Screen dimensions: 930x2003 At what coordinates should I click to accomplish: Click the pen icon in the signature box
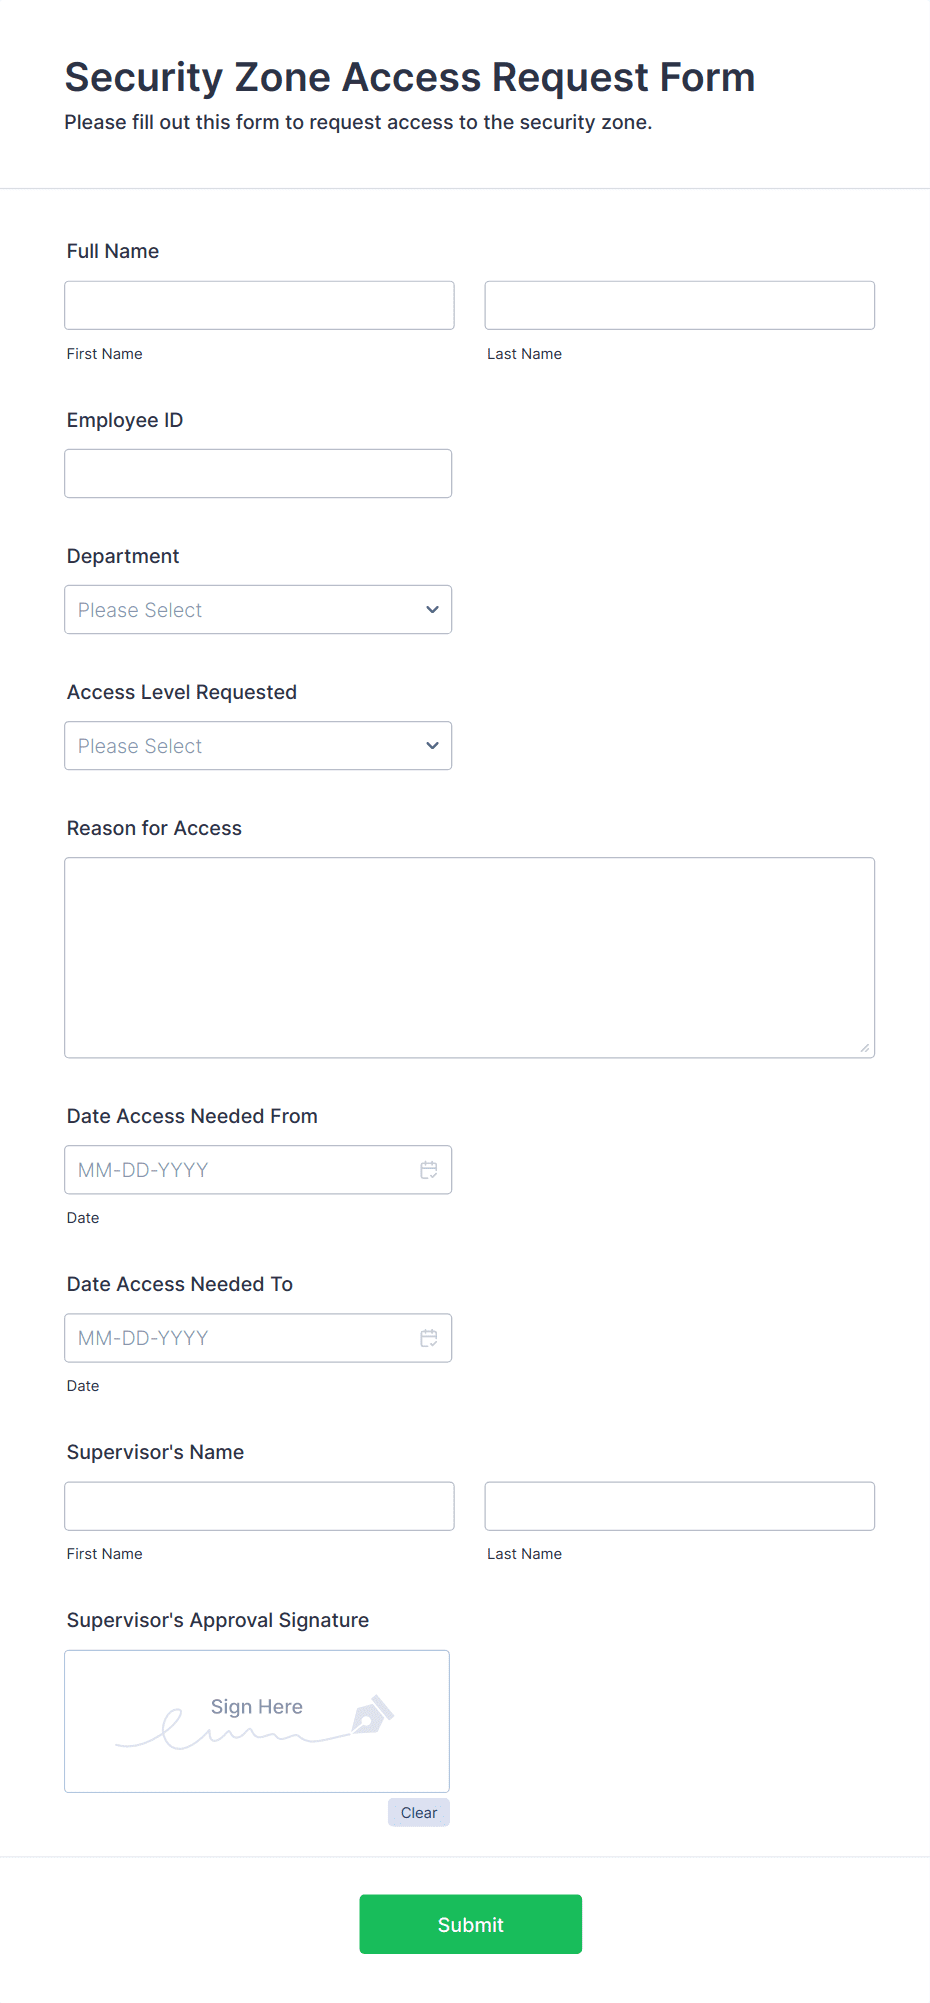(372, 1714)
